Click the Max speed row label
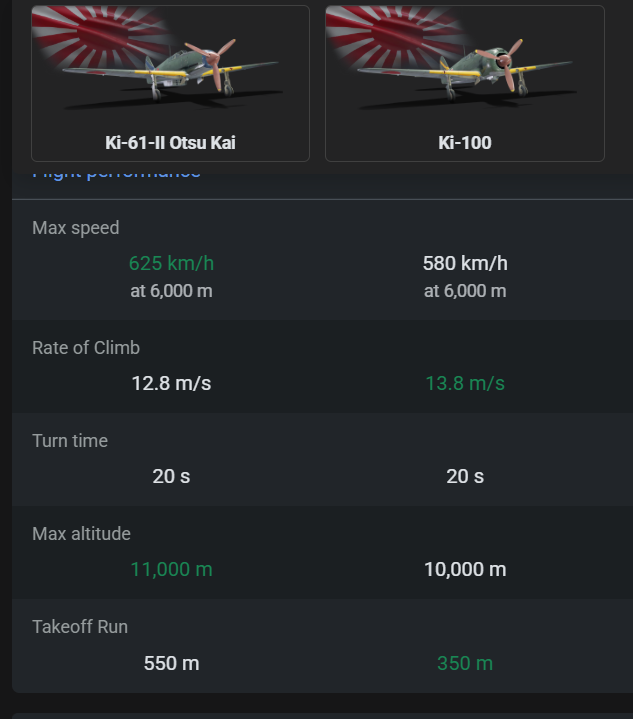Viewport: 633px width, 719px height. tap(76, 228)
